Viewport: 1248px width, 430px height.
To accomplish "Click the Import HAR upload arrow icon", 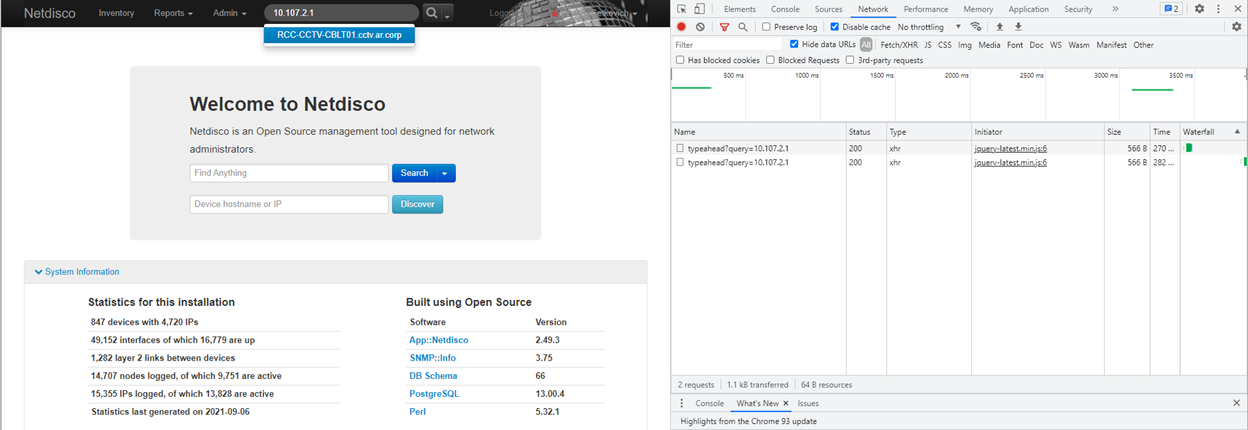I will [x=999, y=27].
